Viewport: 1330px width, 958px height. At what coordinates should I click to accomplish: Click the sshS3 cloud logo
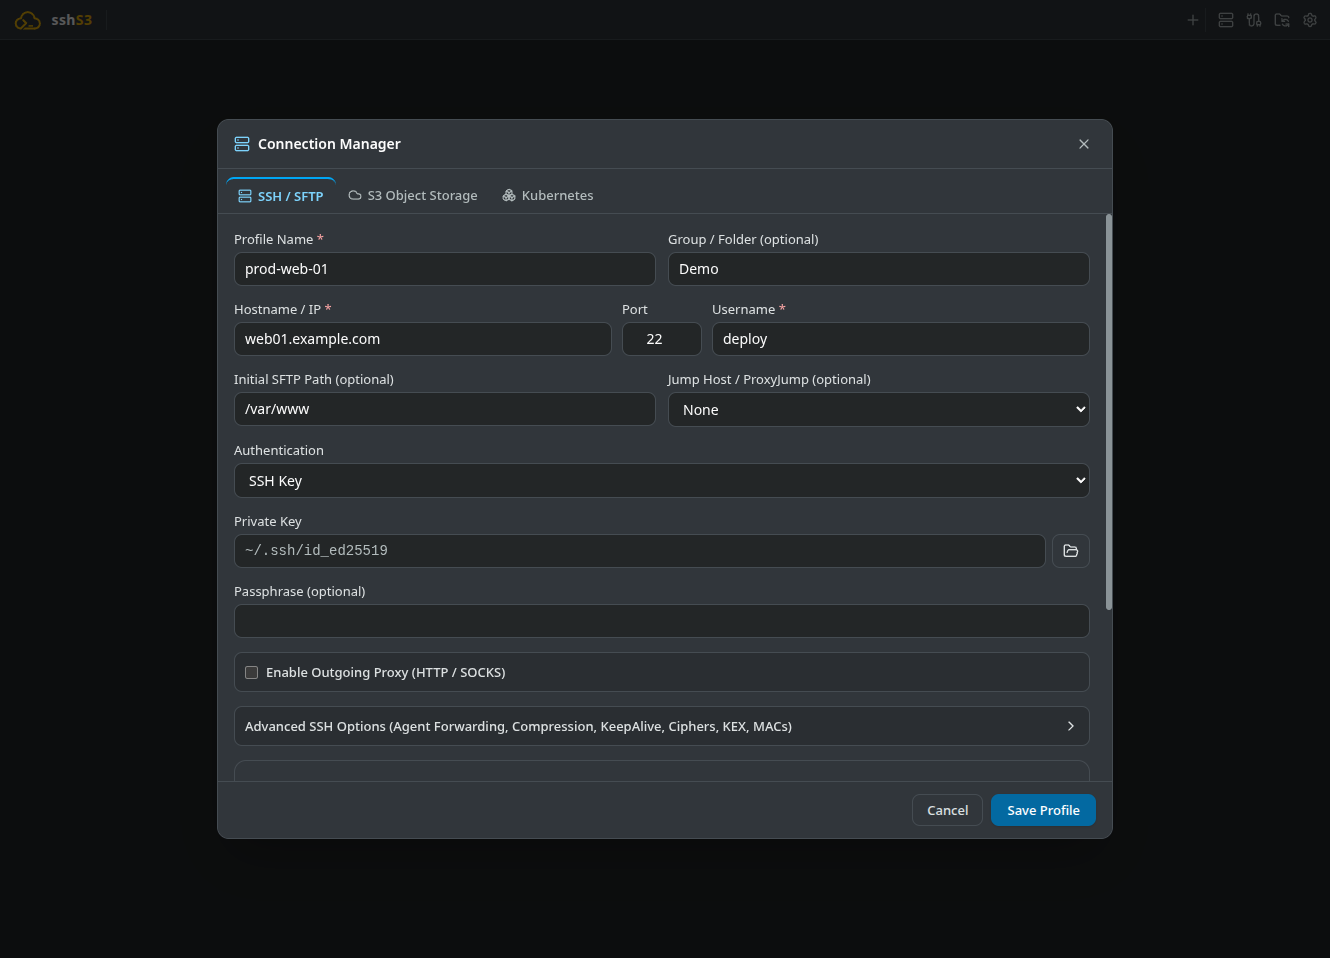tap(28, 20)
